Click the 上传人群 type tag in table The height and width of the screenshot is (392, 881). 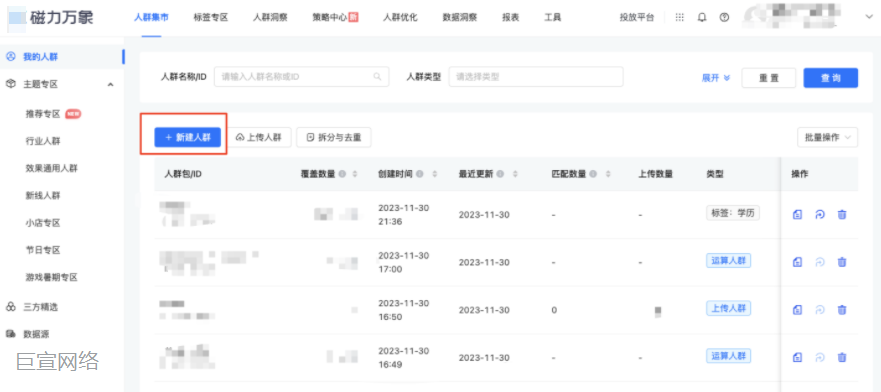729,308
